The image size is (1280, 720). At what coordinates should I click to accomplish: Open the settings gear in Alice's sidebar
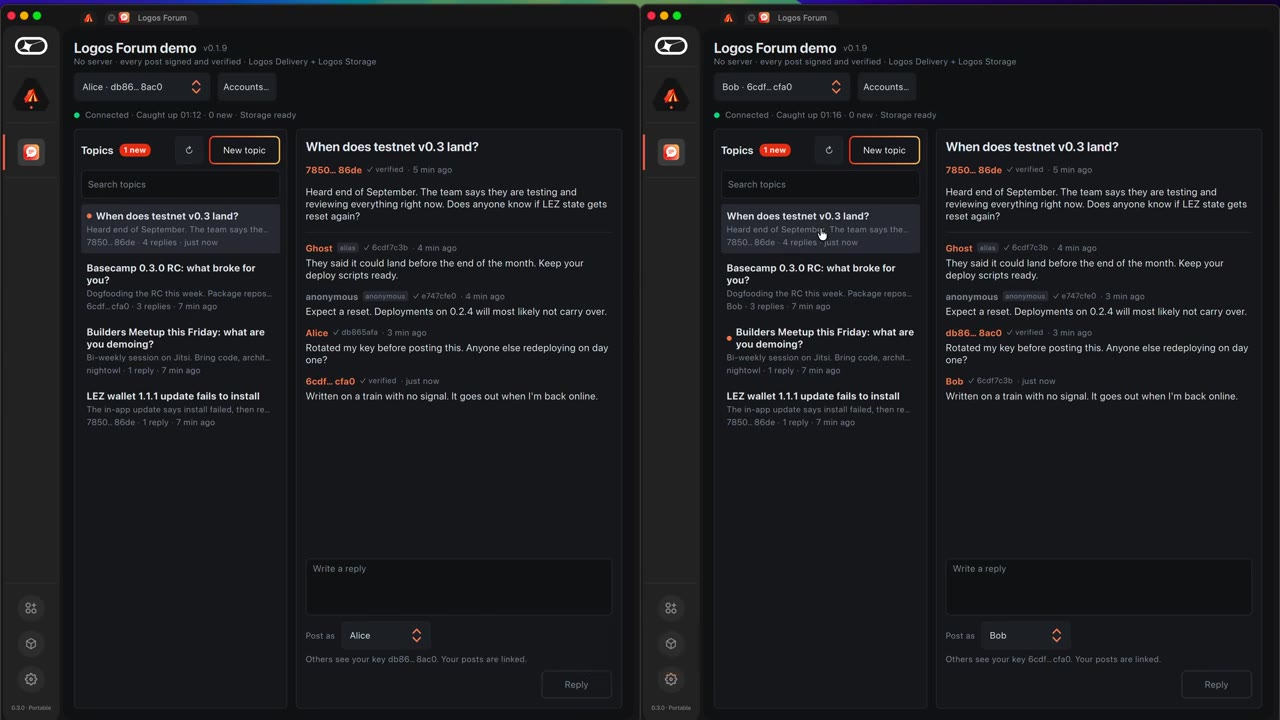[31, 679]
